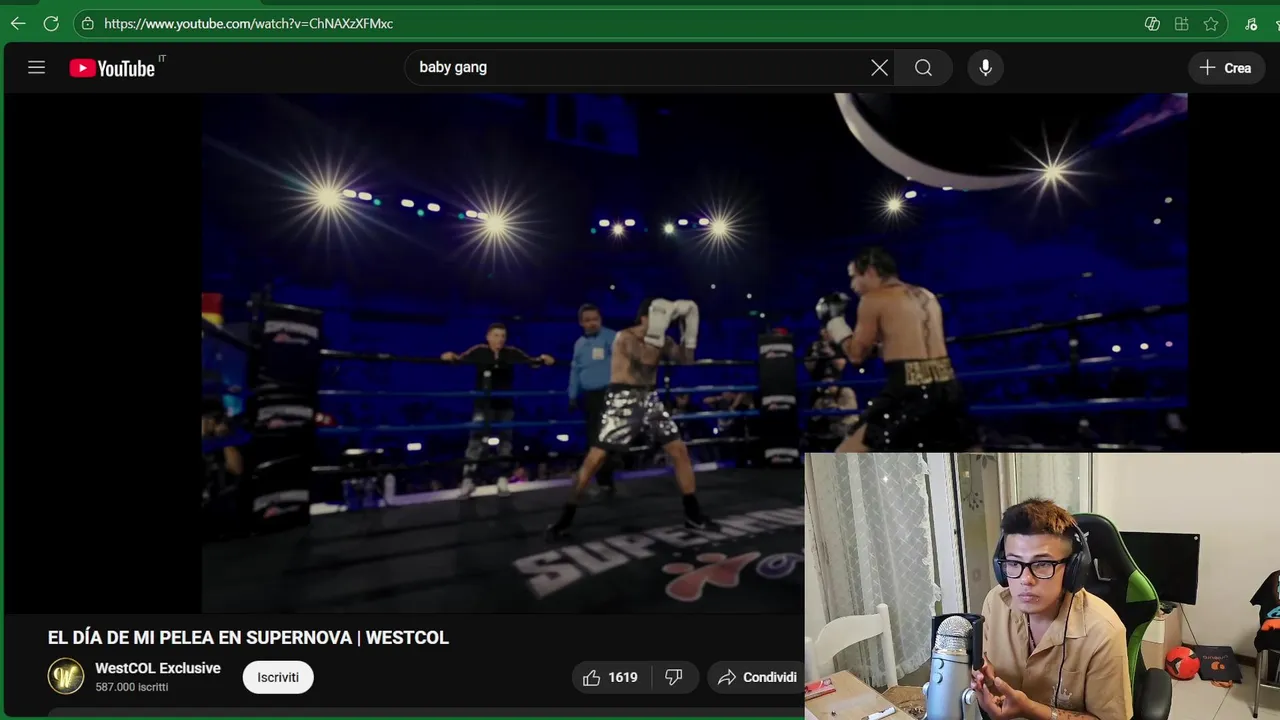
Task: Run search with the magnifier button
Action: tap(923, 67)
